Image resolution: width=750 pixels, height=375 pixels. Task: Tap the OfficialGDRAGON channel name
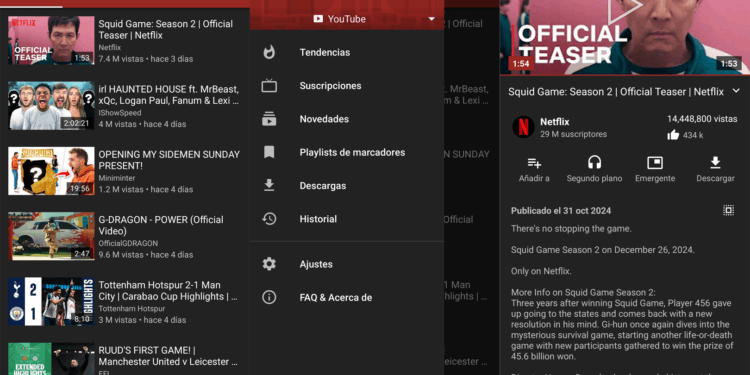128,243
